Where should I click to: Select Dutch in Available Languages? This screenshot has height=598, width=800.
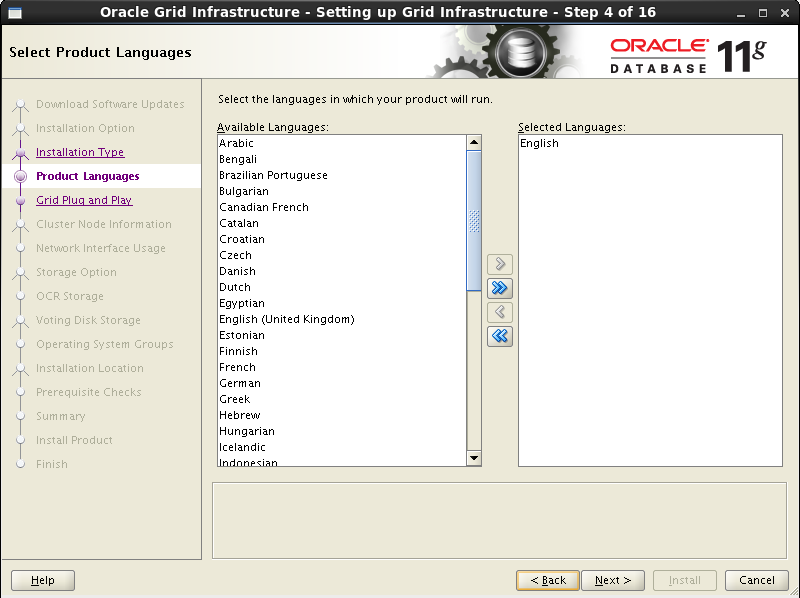click(x=342, y=287)
